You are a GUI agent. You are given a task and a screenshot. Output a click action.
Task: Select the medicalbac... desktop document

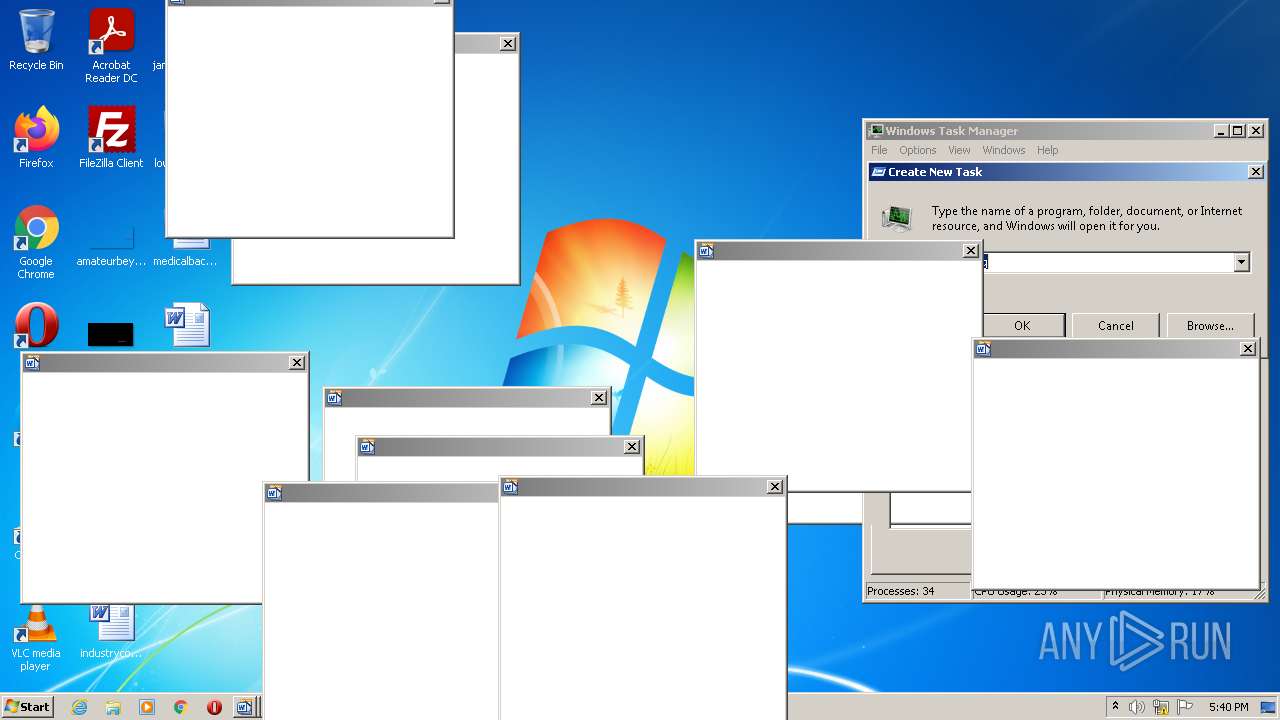coord(185,251)
